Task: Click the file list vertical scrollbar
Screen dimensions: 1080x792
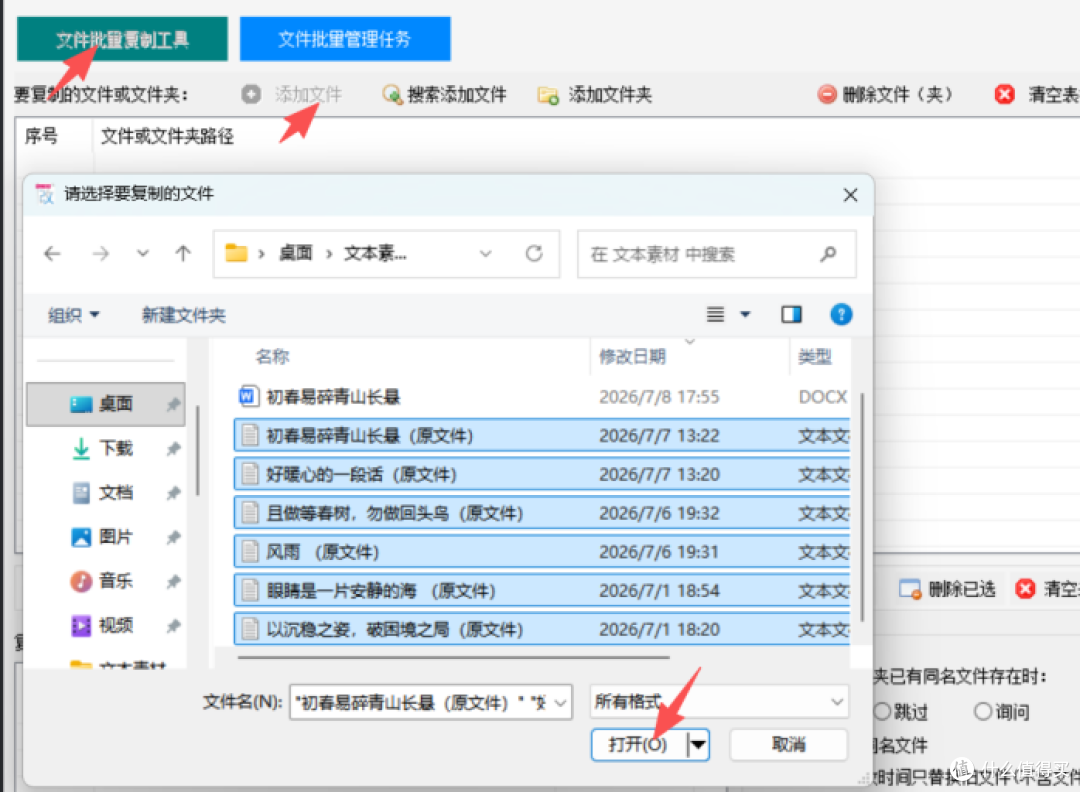Action: [861, 508]
